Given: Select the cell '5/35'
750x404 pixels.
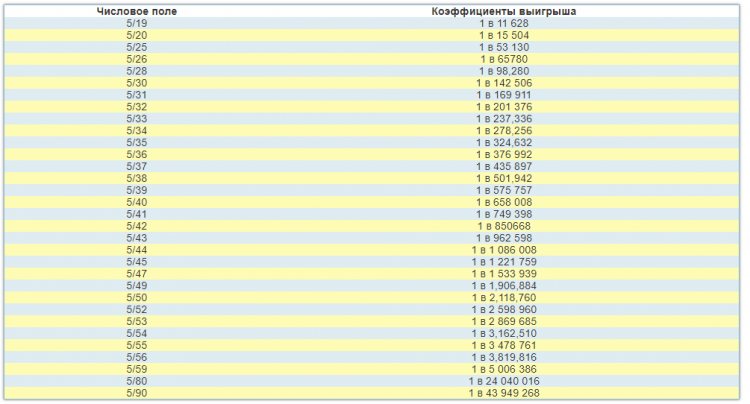Looking at the screenshot, I should (x=137, y=143).
